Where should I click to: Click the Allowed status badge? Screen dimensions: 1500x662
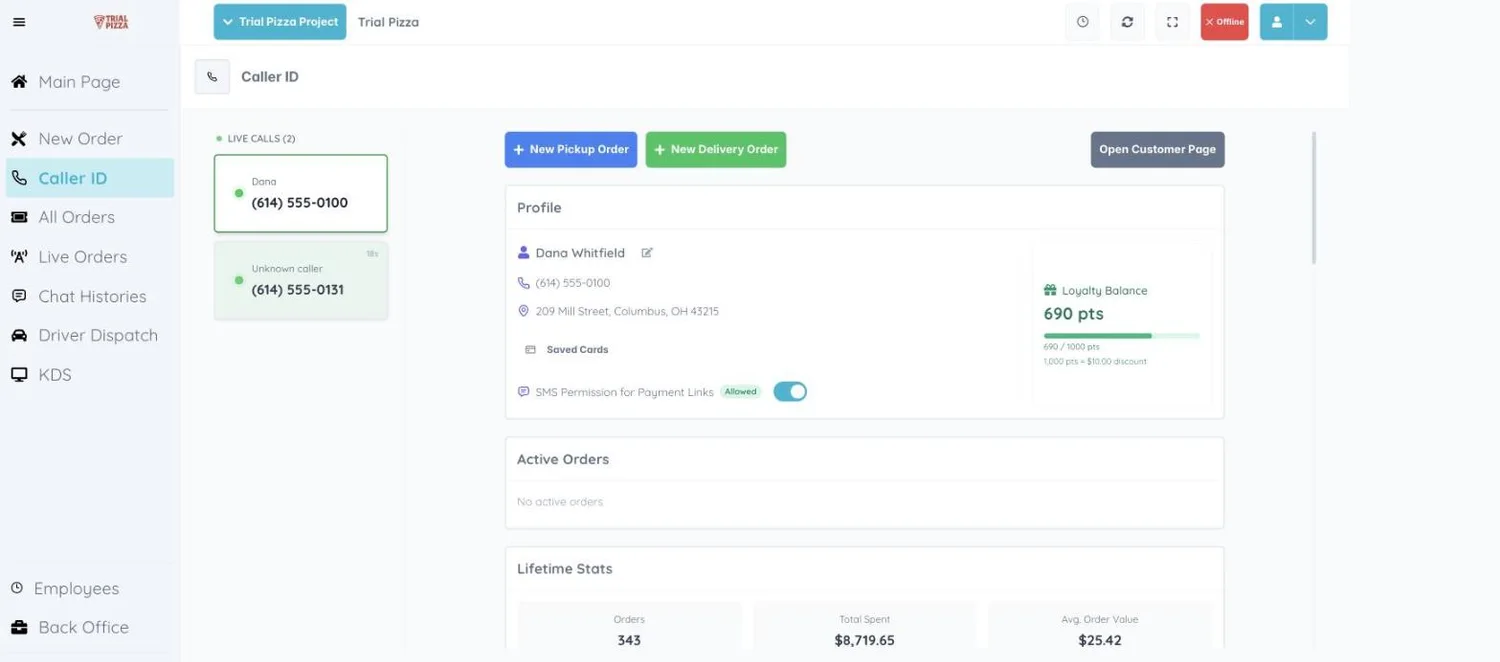click(x=741, y=392)
